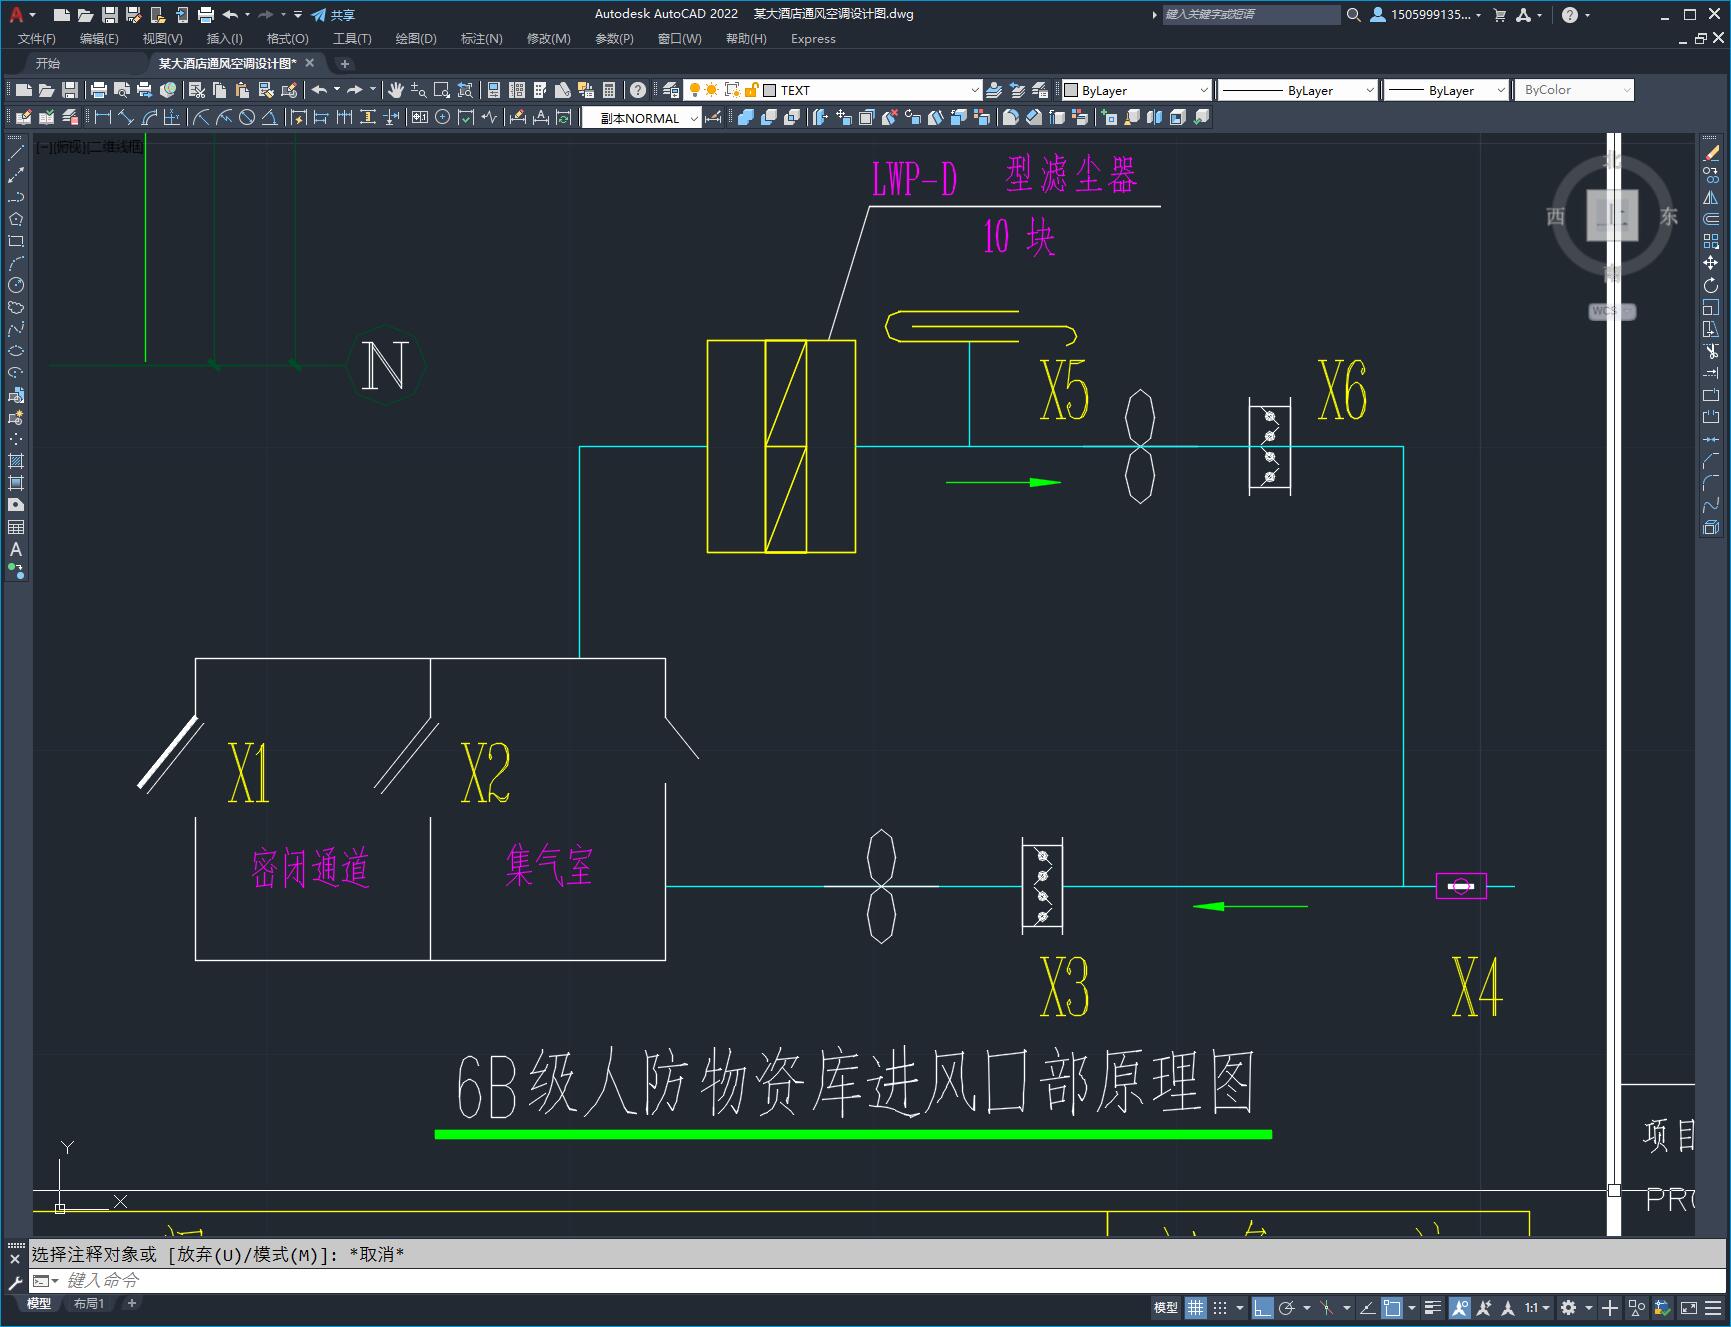Open the 修改(M) menu
Image resolution: width=1731 pixels, height=1327 pixels.
coord(548,39)
